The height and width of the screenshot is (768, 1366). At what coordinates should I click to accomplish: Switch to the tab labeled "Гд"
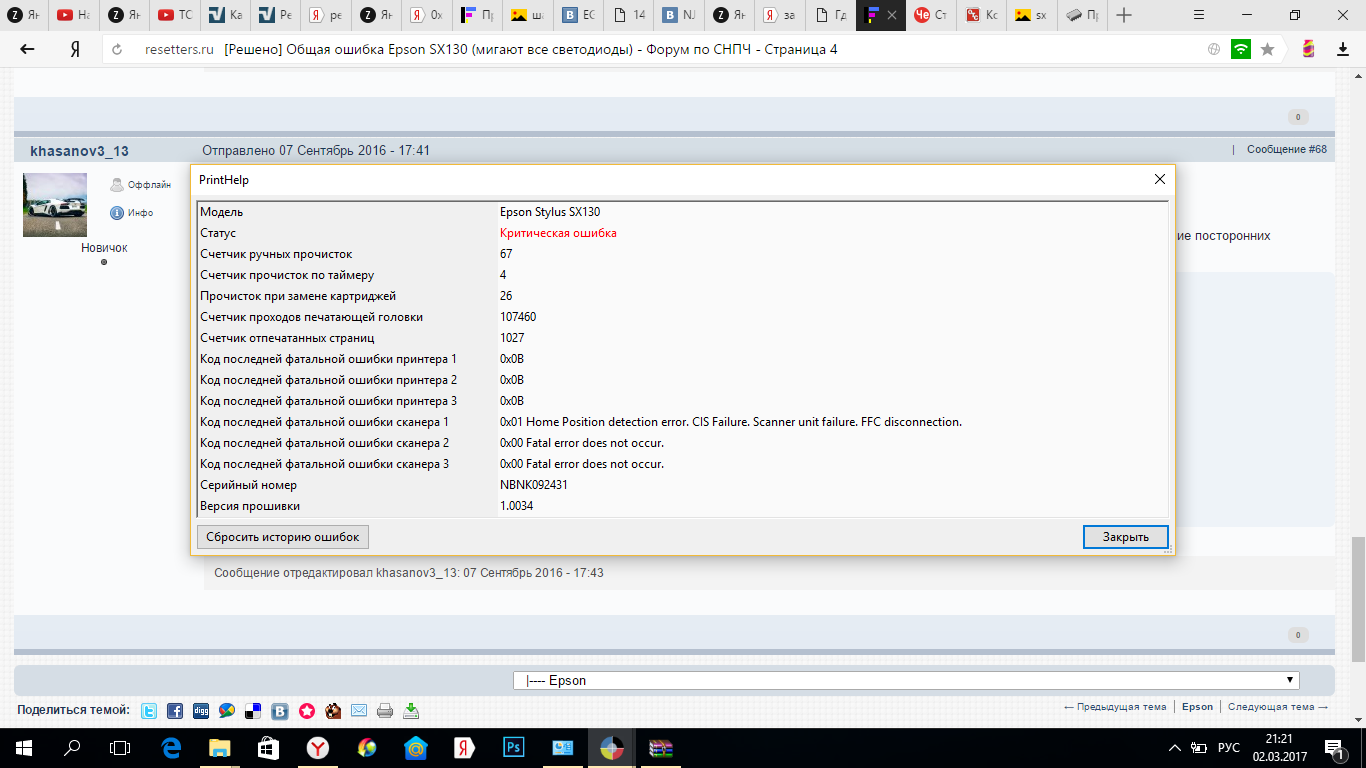pos(832,15)
